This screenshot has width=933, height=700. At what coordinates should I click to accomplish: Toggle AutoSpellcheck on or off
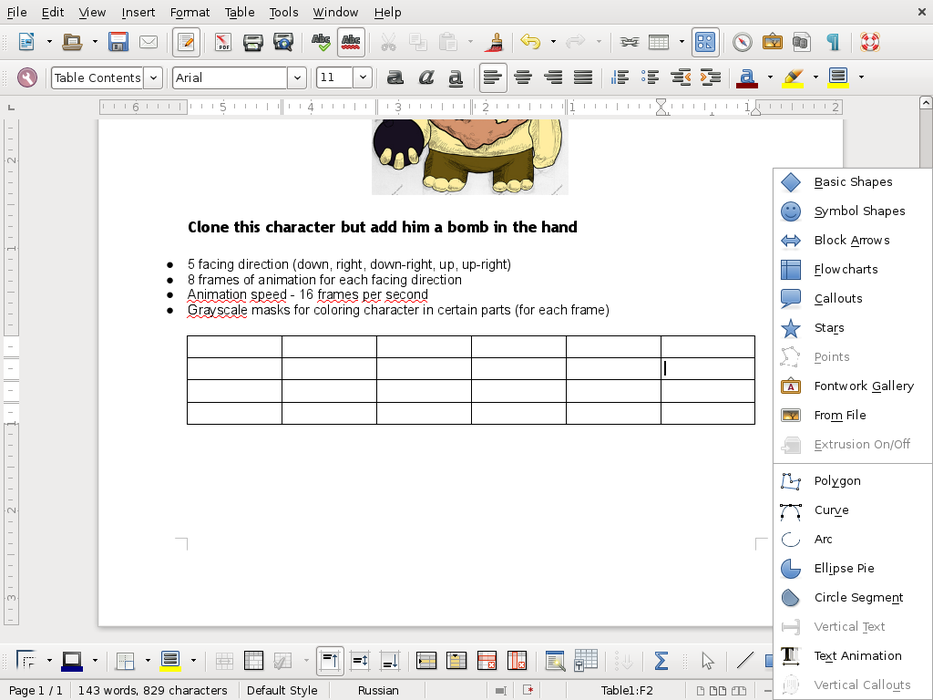[x=351, y=42]
